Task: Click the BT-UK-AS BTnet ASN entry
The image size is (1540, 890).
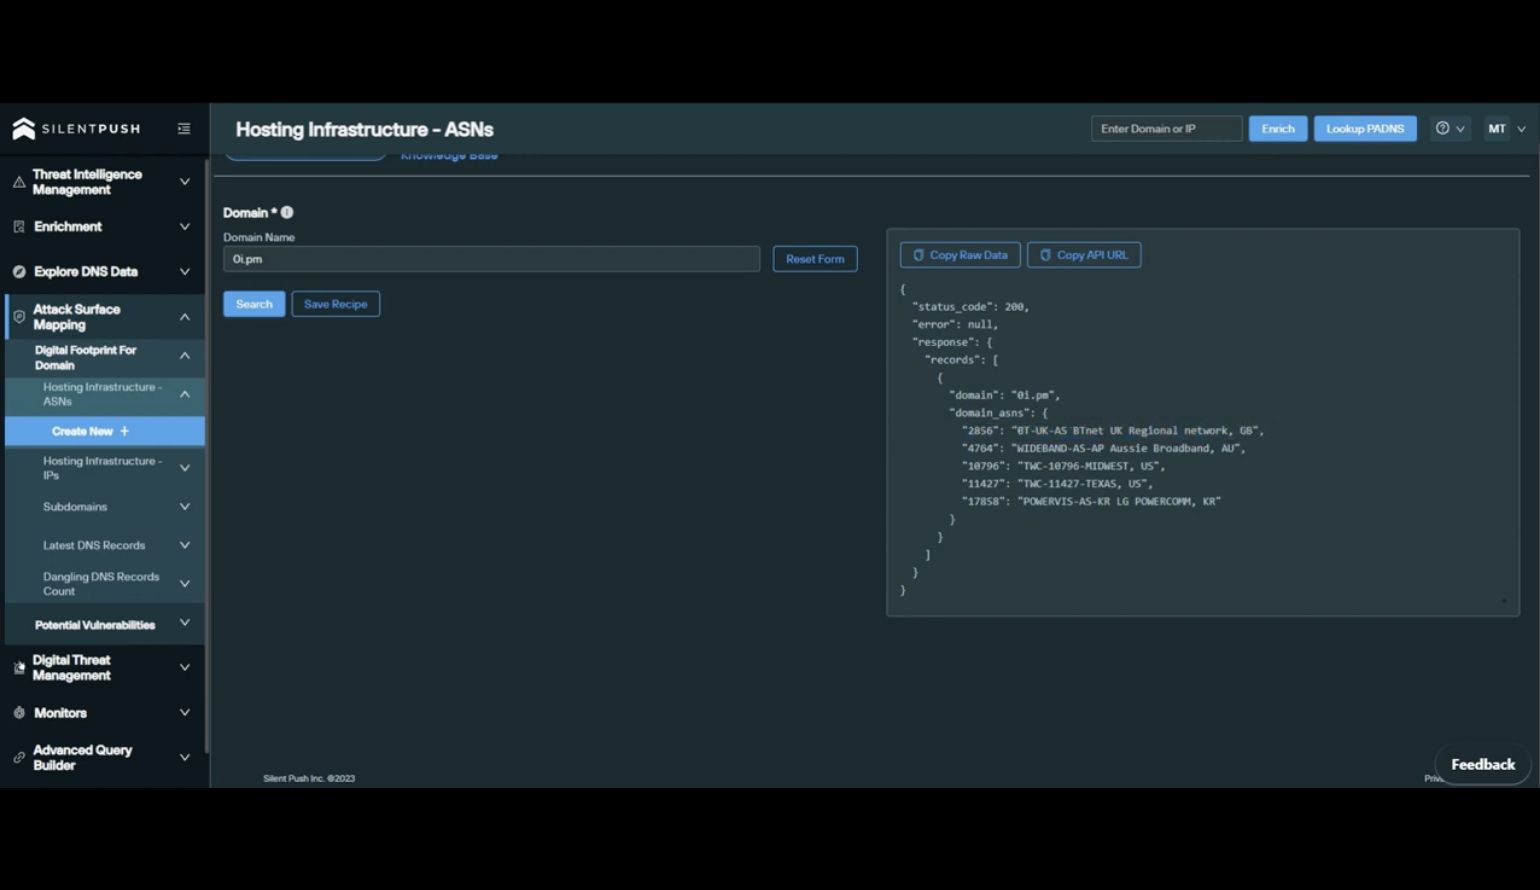Action: point(1113,431)
